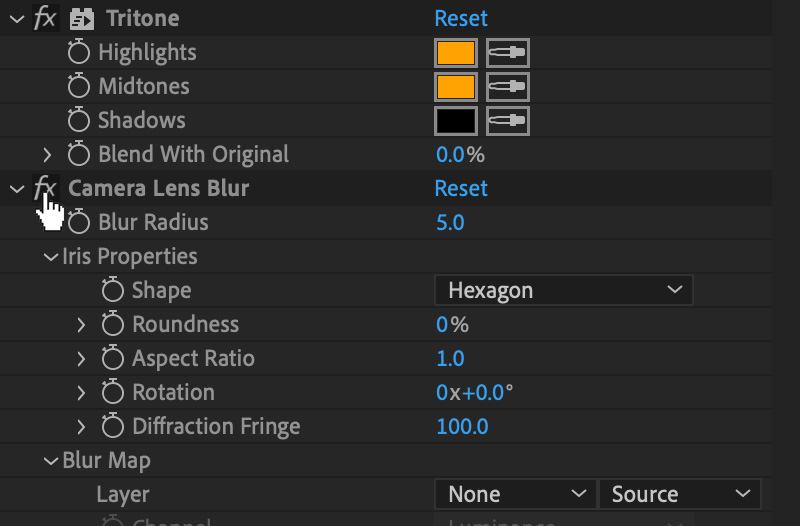
Task: Open the Blur Map Layer None dropdown
Action: [515, 494]
